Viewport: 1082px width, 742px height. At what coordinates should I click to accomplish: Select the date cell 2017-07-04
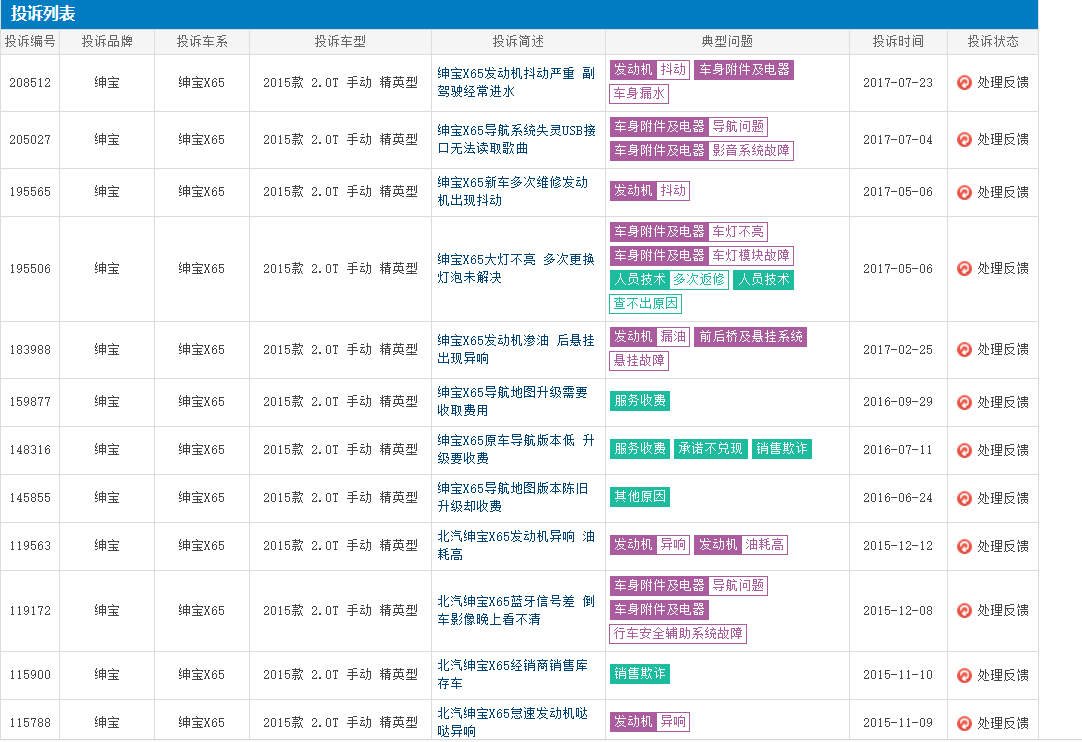(898, 139)
